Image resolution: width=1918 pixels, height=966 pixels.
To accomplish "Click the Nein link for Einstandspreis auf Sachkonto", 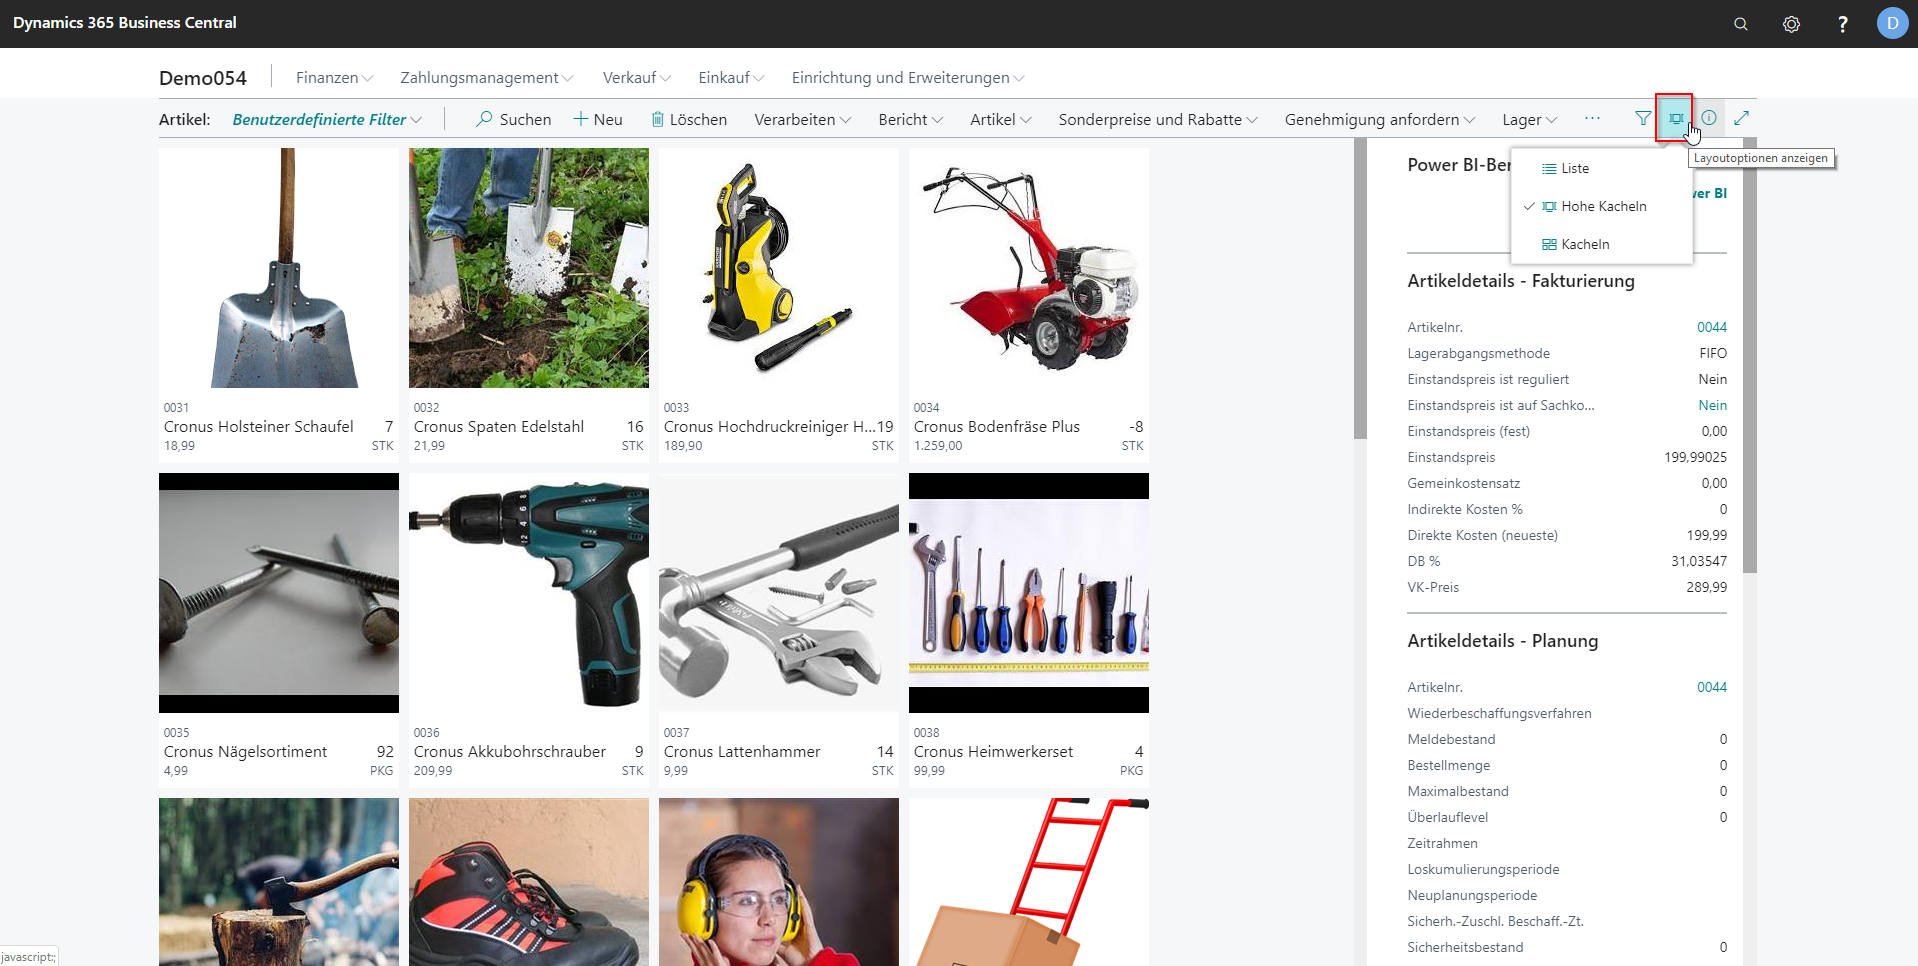I will 1712,405.
